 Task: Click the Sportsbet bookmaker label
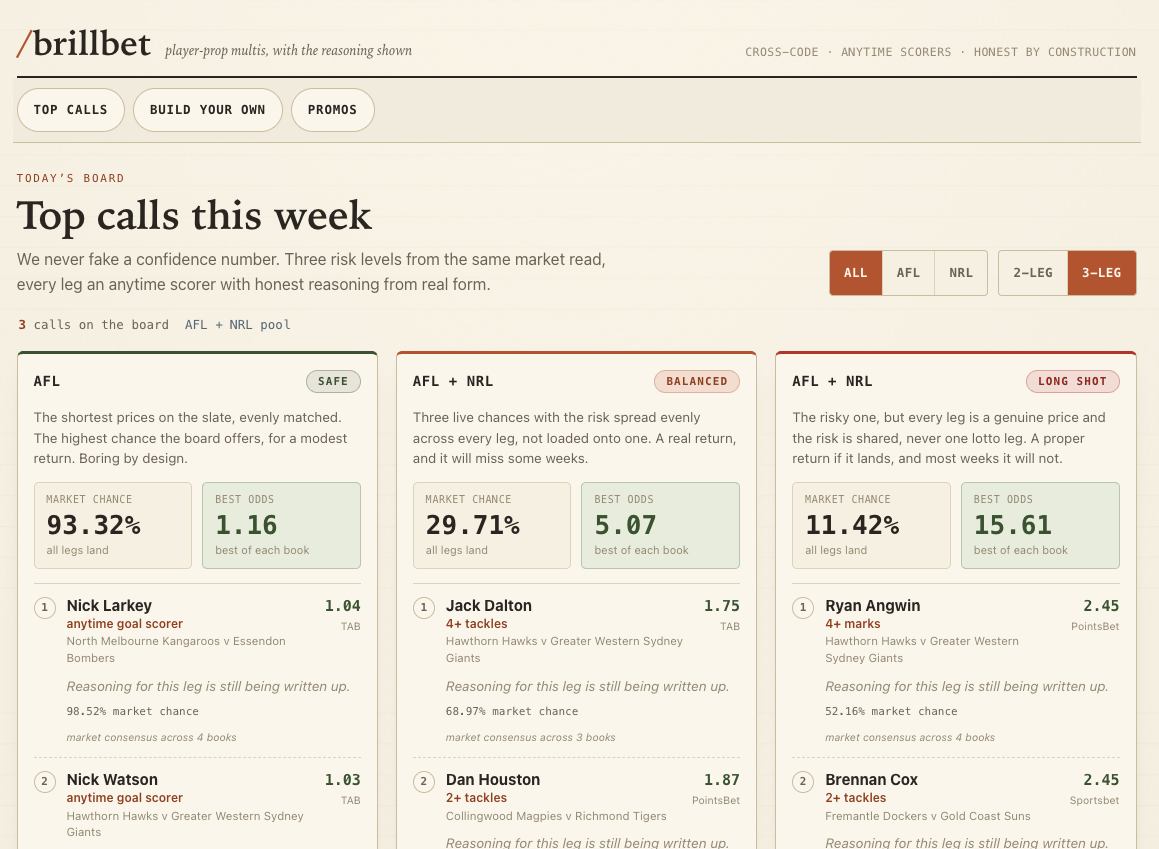point(1094,801)
